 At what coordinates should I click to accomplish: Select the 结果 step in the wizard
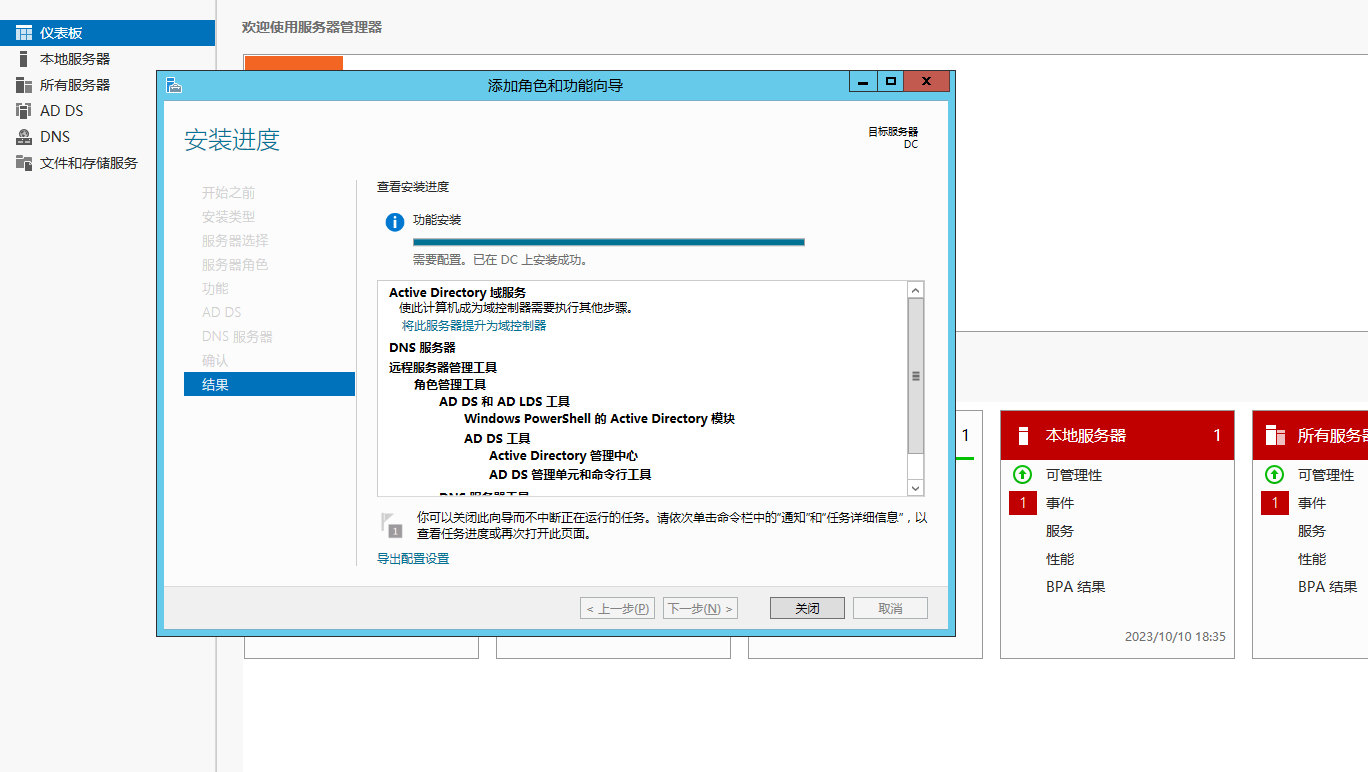269,384
